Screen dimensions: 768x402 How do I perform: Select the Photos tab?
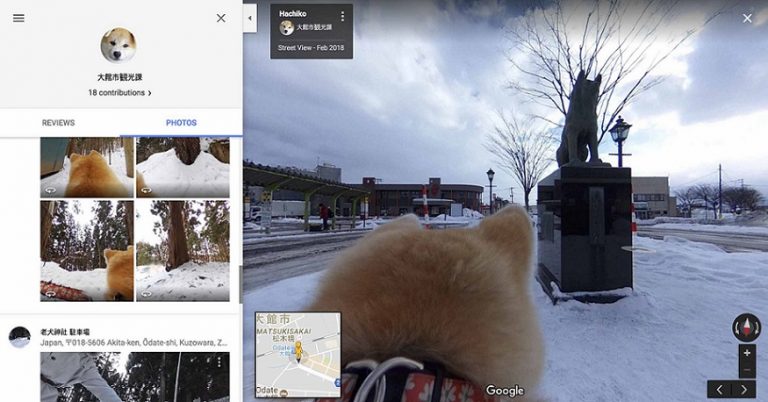[181, 123]
